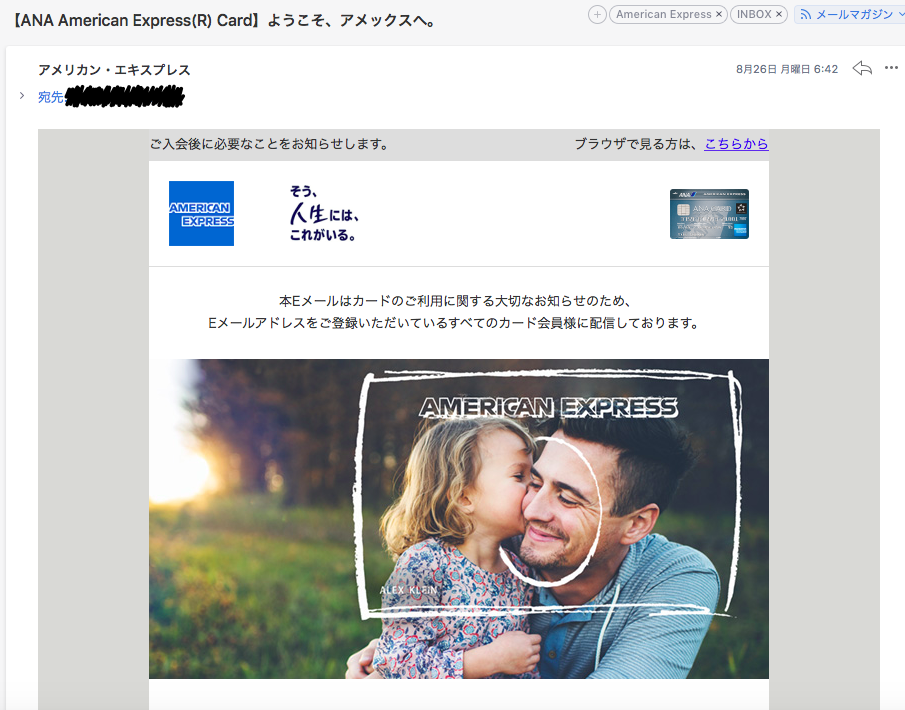905x710 pixels.
Task: Click the reply arrow icon
Action: click(x=862, y=69)
